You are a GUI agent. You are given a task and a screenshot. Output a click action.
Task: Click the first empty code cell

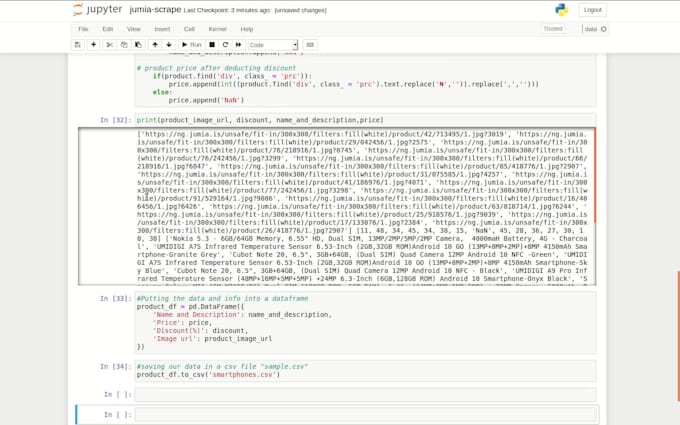coord(365,394)
